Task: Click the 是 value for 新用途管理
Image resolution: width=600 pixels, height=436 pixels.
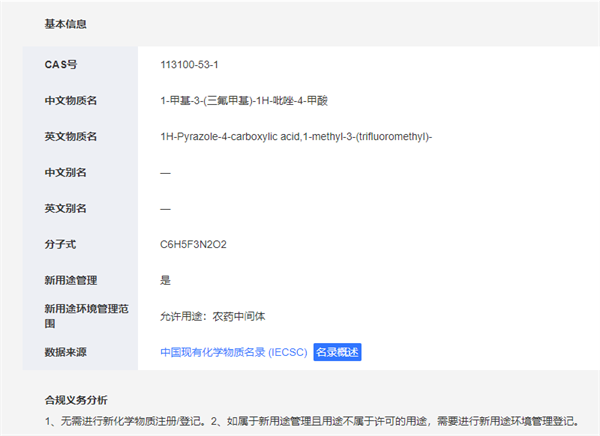Action: (165, 280)
